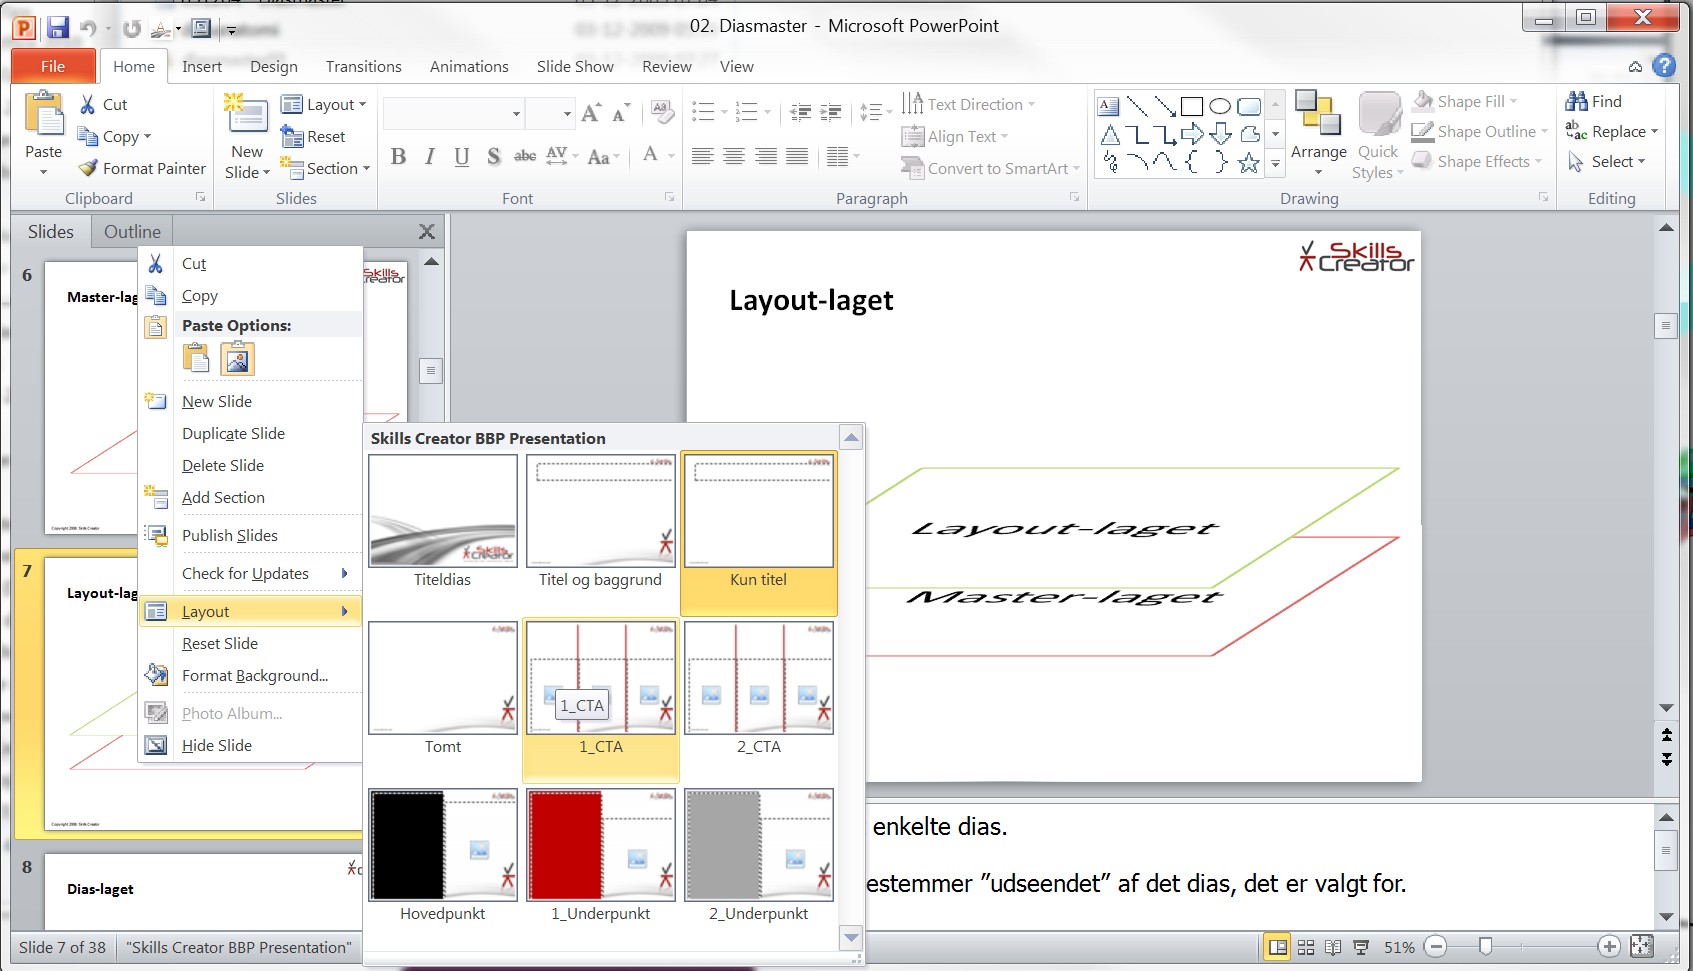Click the Bold formatting icon
This screenshot has height=971, width=1693.
coord(398,156)
